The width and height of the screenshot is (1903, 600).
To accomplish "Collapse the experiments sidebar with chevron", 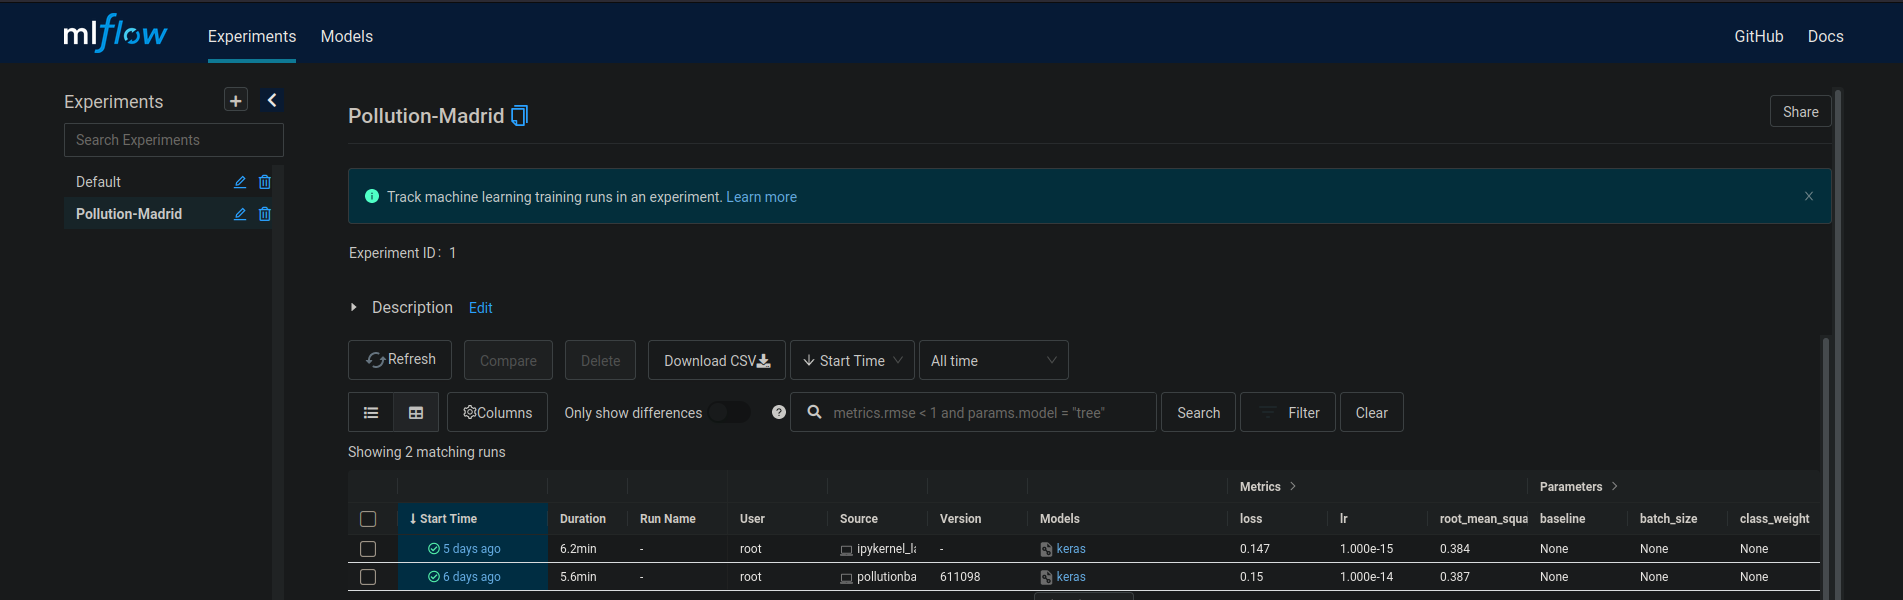I will click(x=272, y=100).
